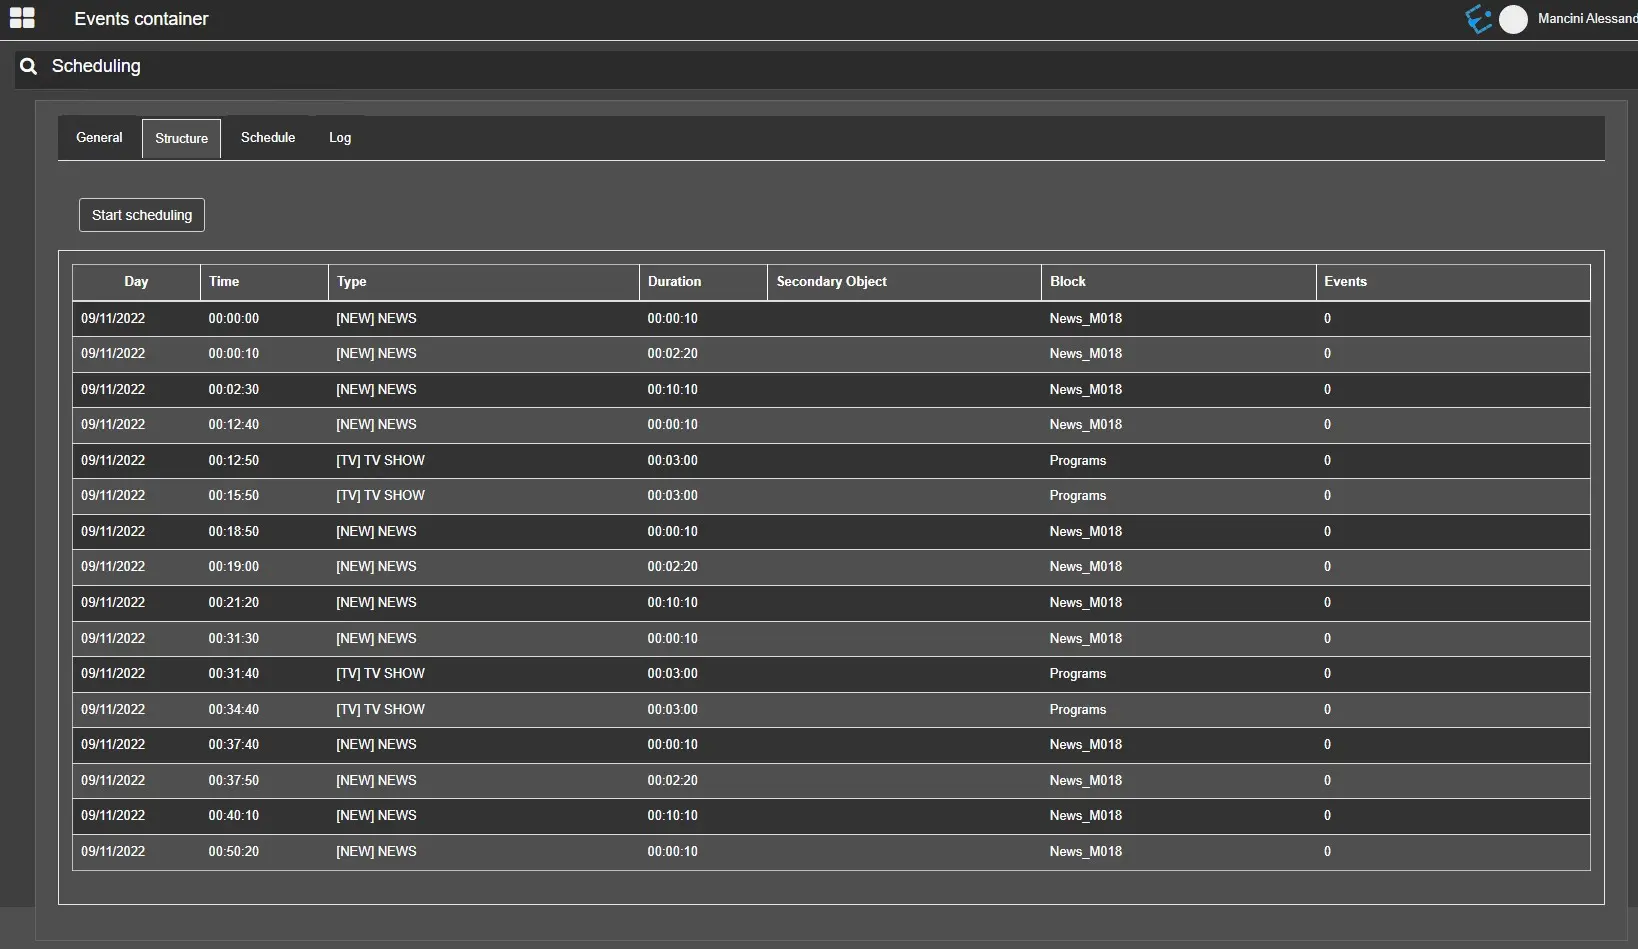Click the Mancini Alessandro user name
This screenshot has height=949, width=1638.
click(1586, 19)
